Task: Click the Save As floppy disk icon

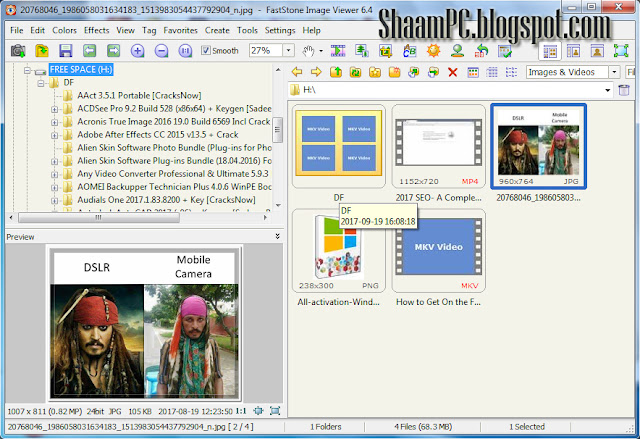Action: point(66,51)
